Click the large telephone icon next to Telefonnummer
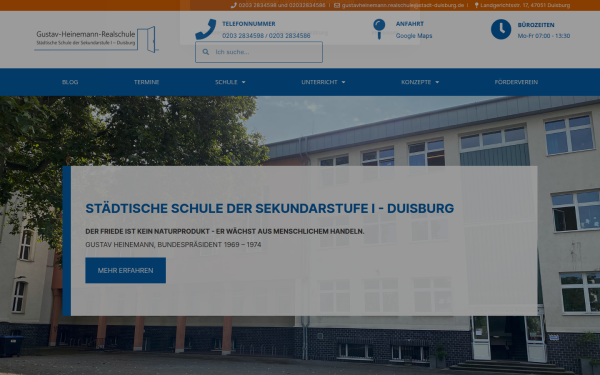Screen dimensions: 600x375 206,29
